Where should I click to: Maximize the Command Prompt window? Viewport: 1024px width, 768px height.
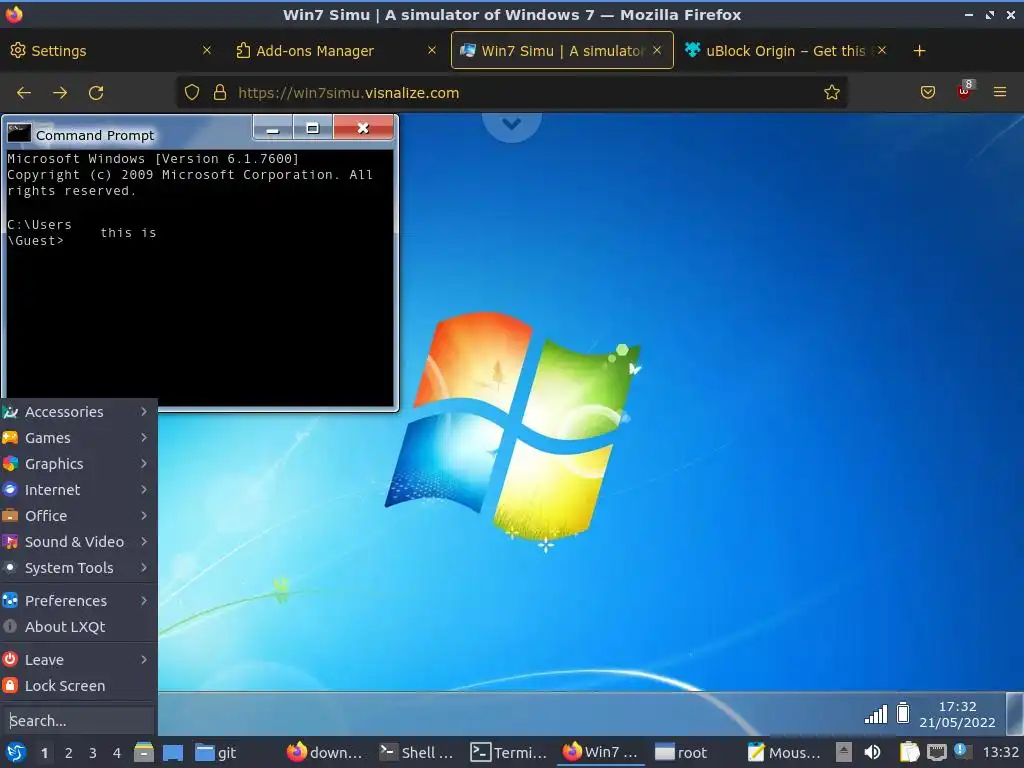click(313, 127)
